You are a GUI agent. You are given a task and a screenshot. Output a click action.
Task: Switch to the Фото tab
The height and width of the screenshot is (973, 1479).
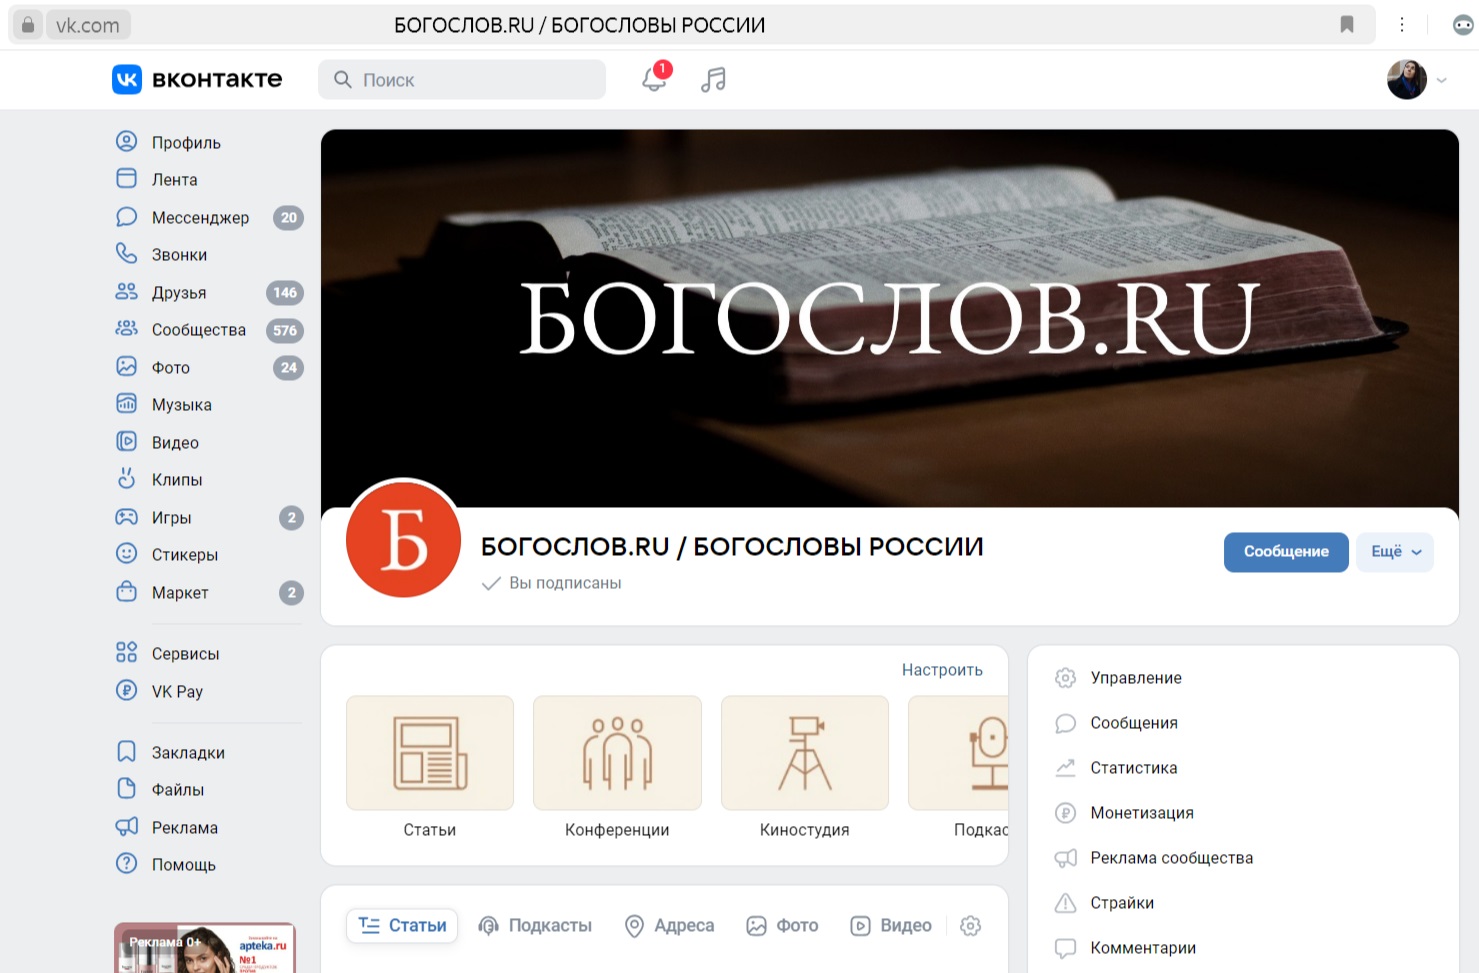782,926
